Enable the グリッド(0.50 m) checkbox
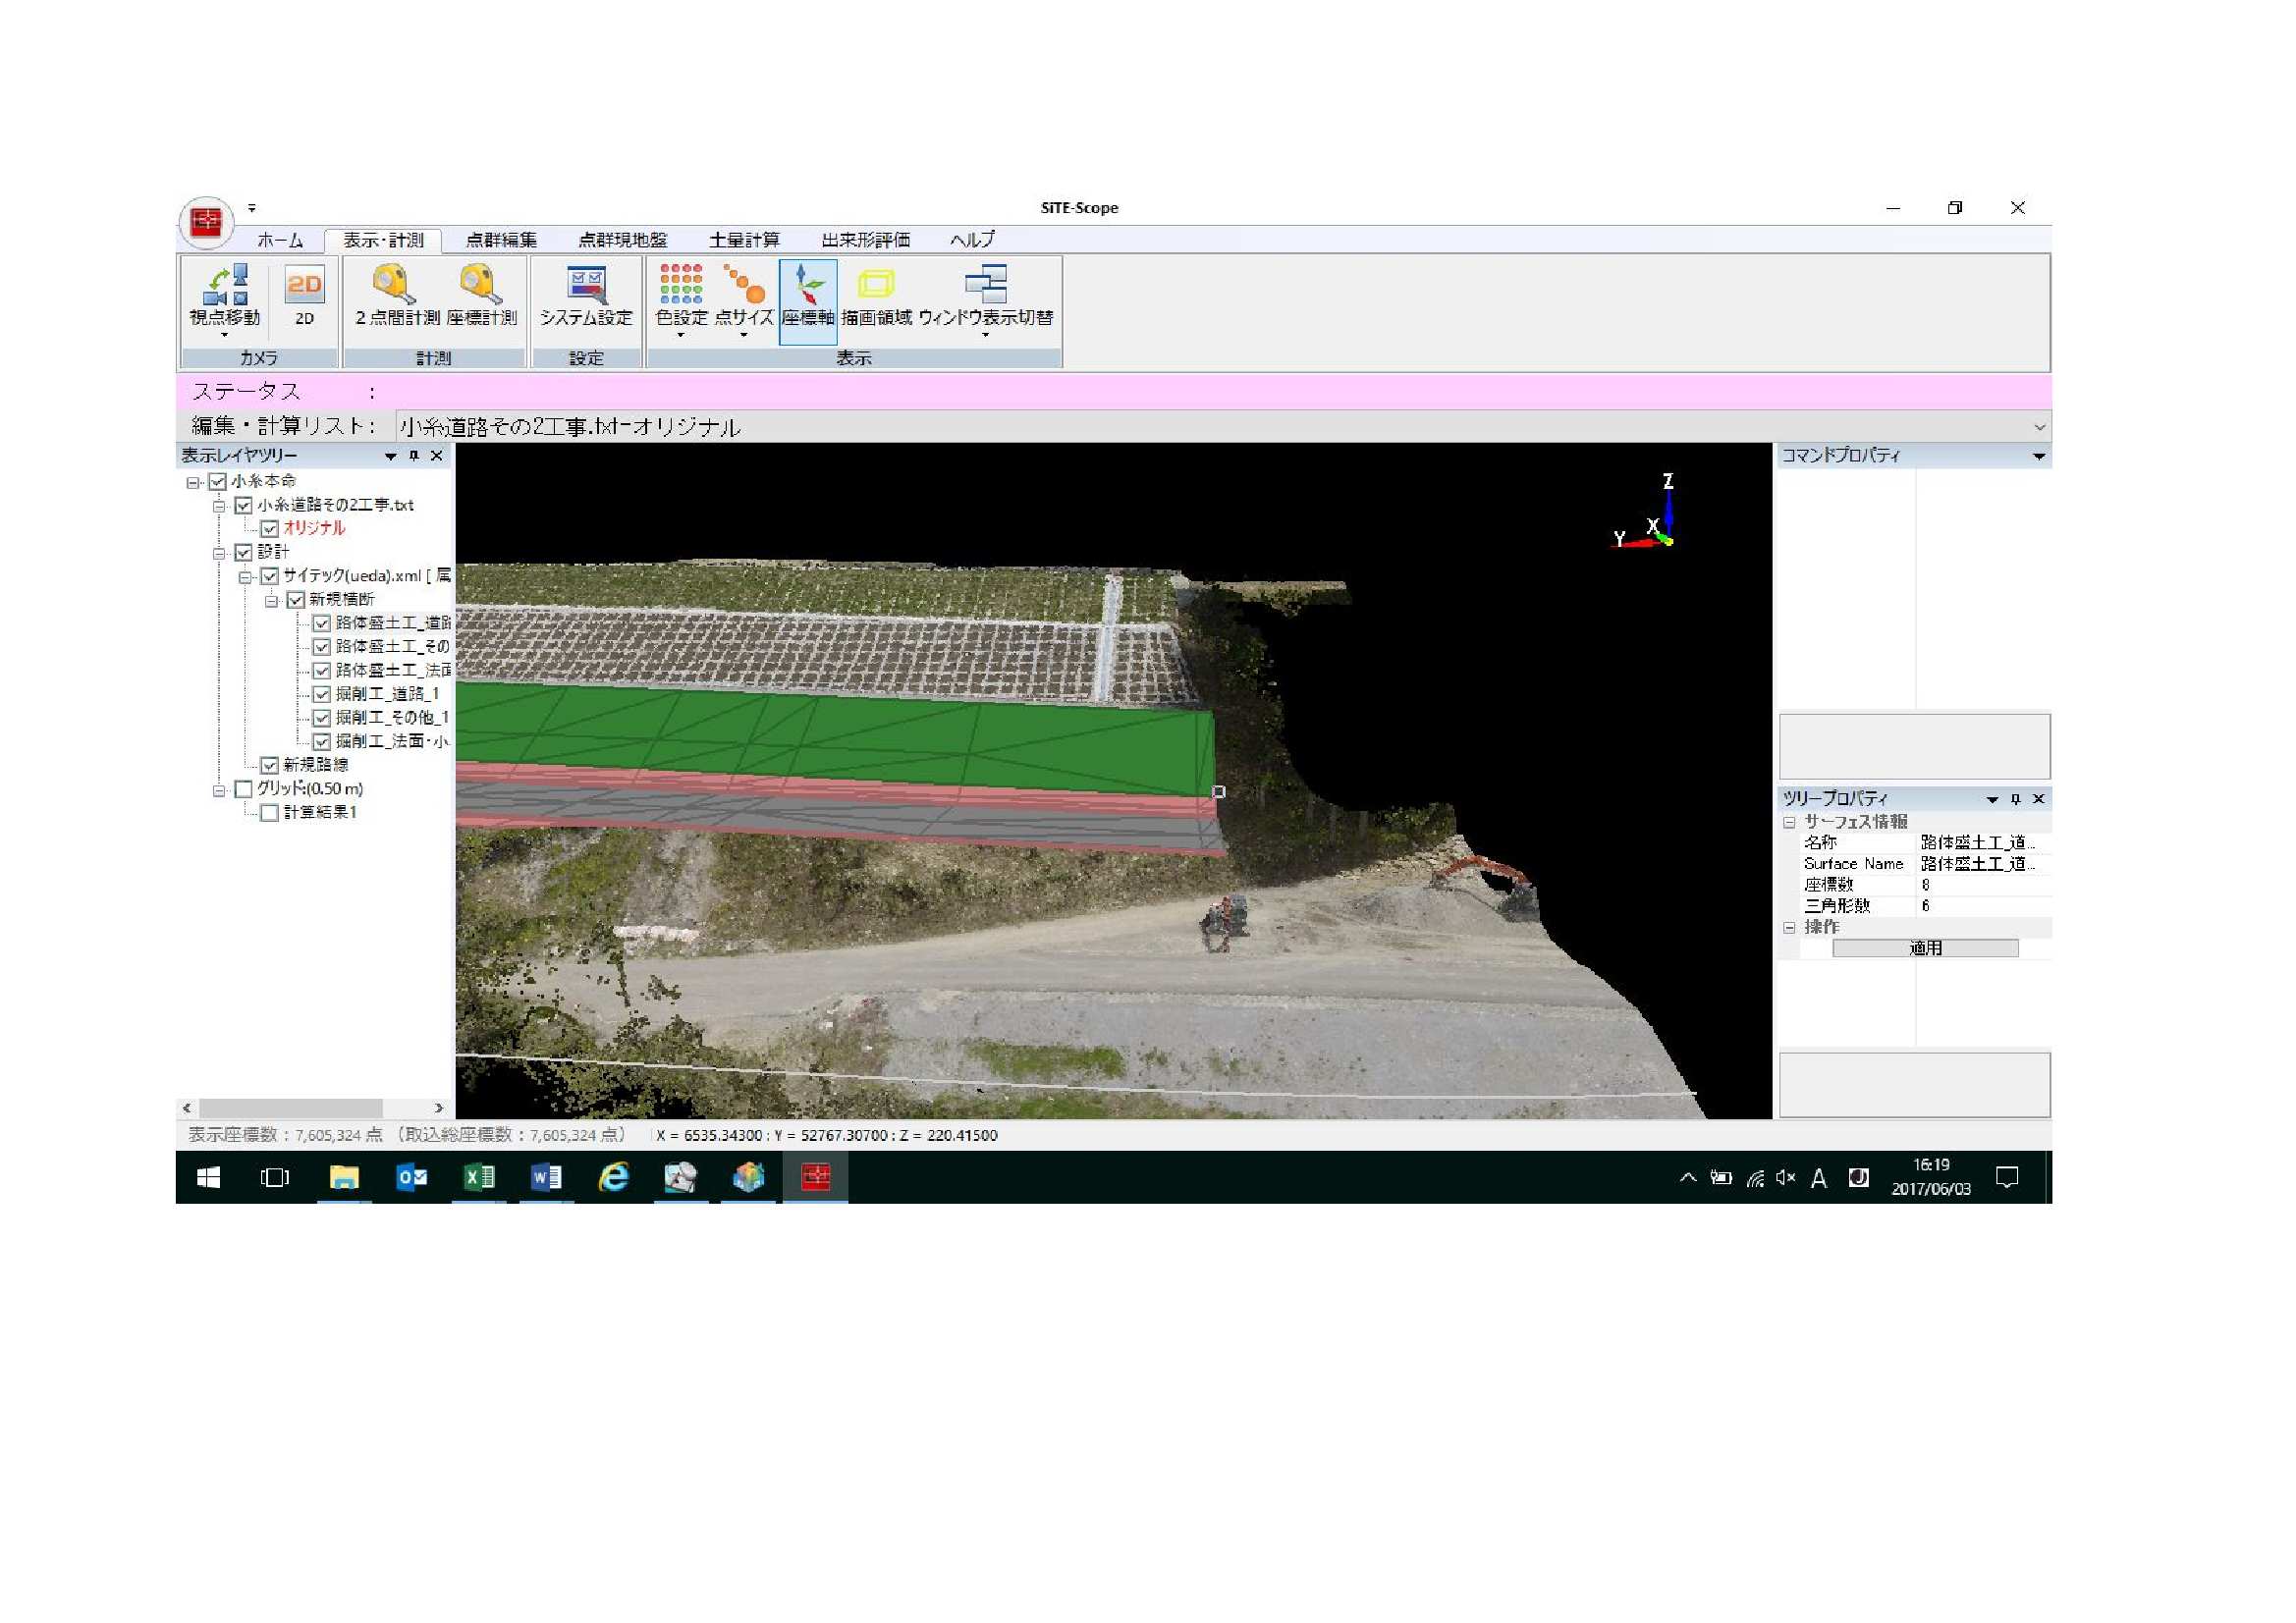 tap(243, 789)
